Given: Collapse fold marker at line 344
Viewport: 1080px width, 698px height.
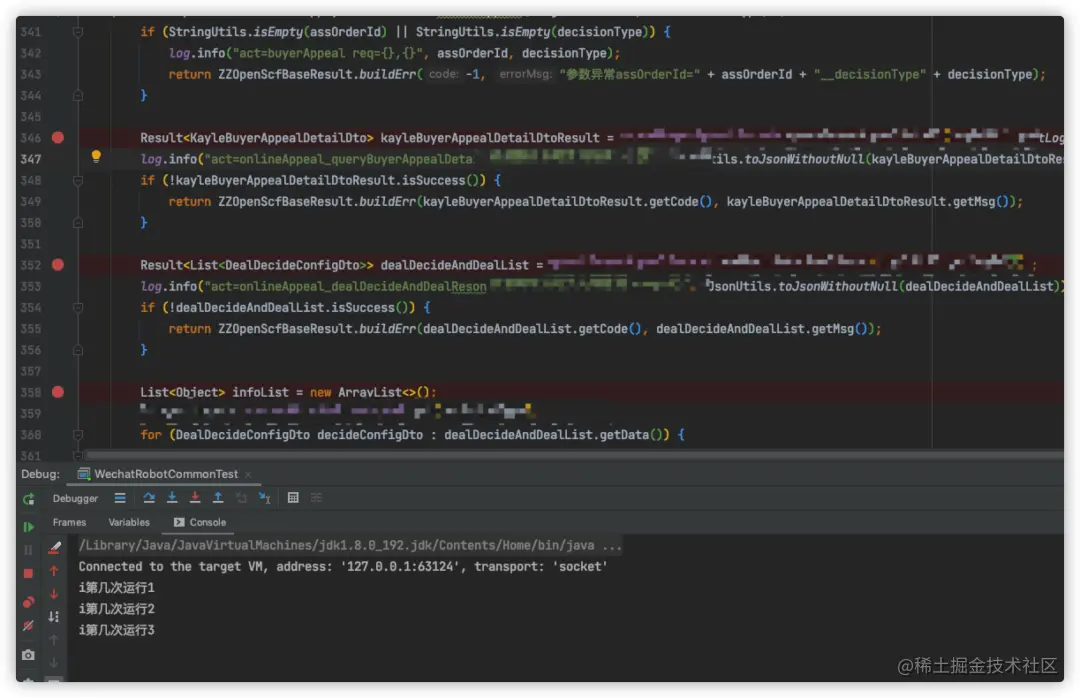Looking at the screenshot, I should [78, 96].
